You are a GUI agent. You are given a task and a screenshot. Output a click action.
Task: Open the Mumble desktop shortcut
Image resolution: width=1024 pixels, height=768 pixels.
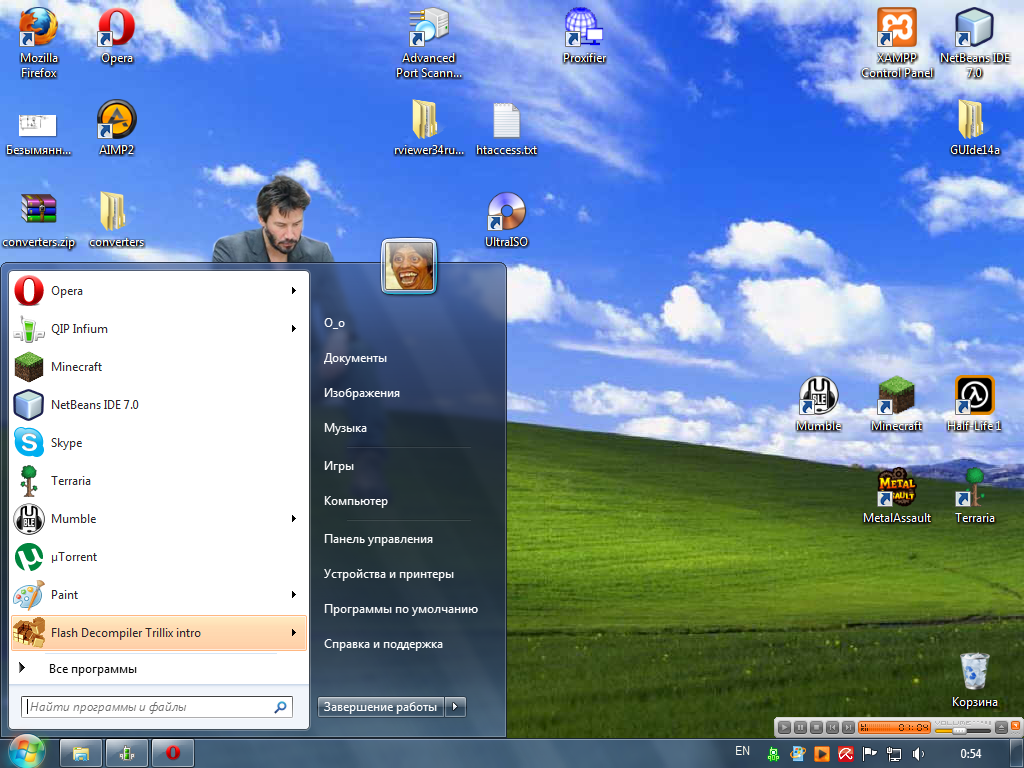point(818,404)
